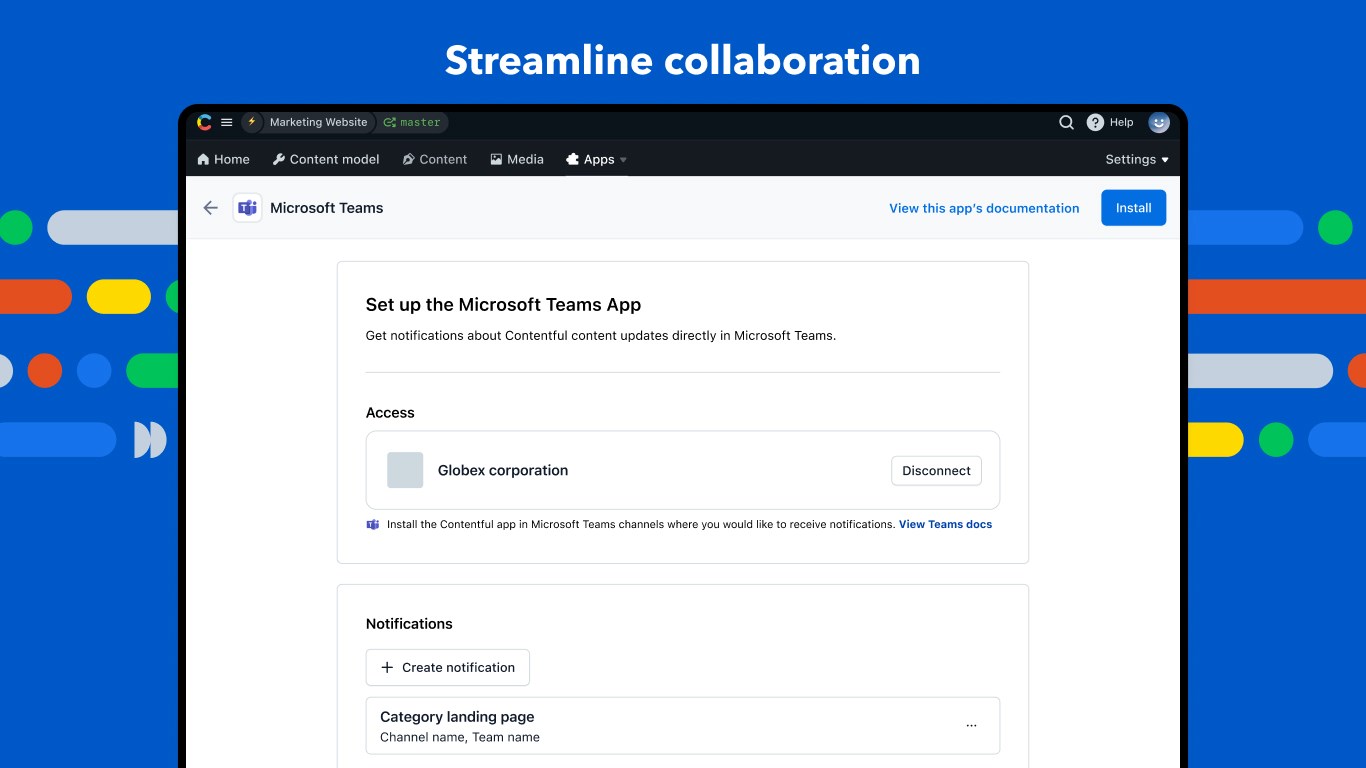This screenshot has width=1366, height=768.
Task: Click the Contentful logo icon
Action: (x=204, y=122)
